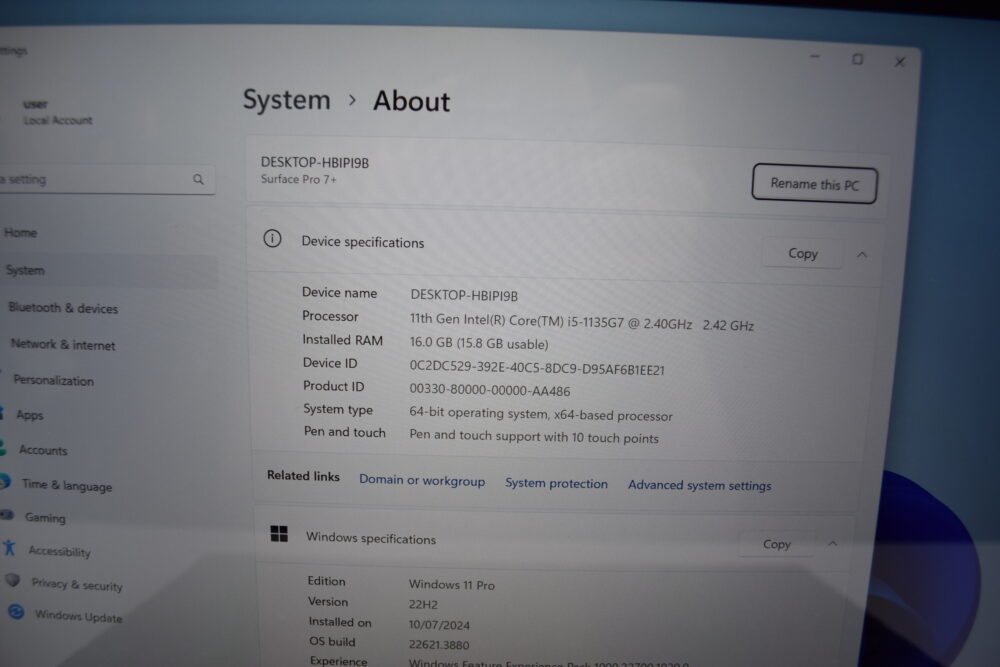Open System protection link
The width and height of the screenshot is (1000, 667).
pos(556,483)
